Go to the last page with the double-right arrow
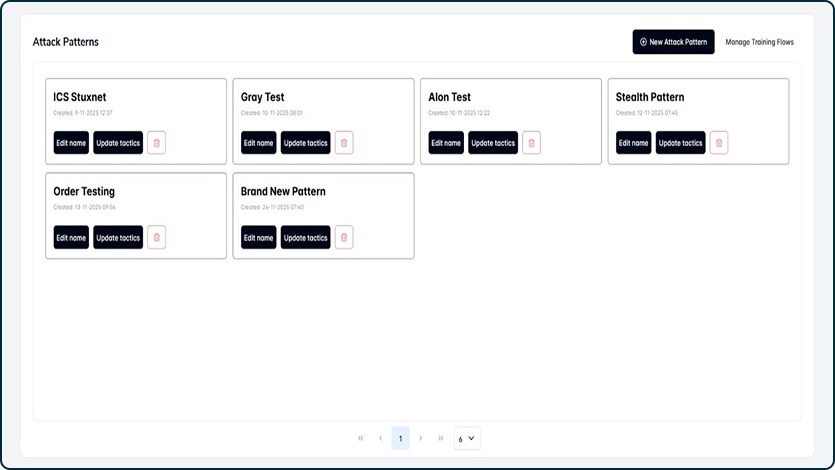Image resolution: width=835 pixels, height=470 pixels. pos(440,438)
